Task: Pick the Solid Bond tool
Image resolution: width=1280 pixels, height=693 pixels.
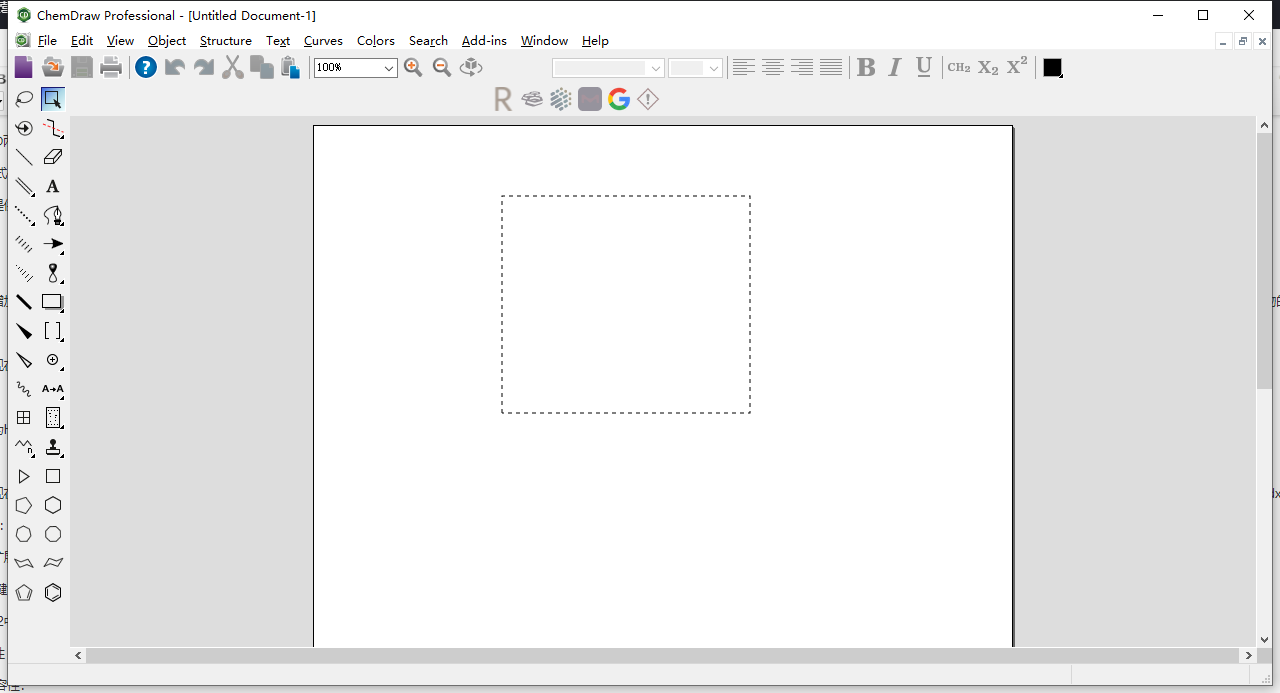Action: point(24,157)
